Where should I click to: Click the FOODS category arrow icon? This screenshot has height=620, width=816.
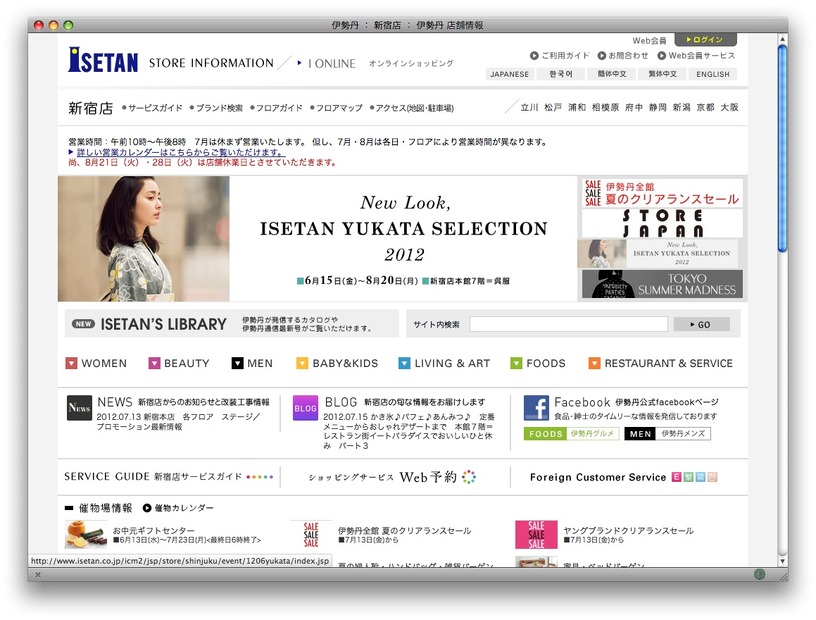516,363
